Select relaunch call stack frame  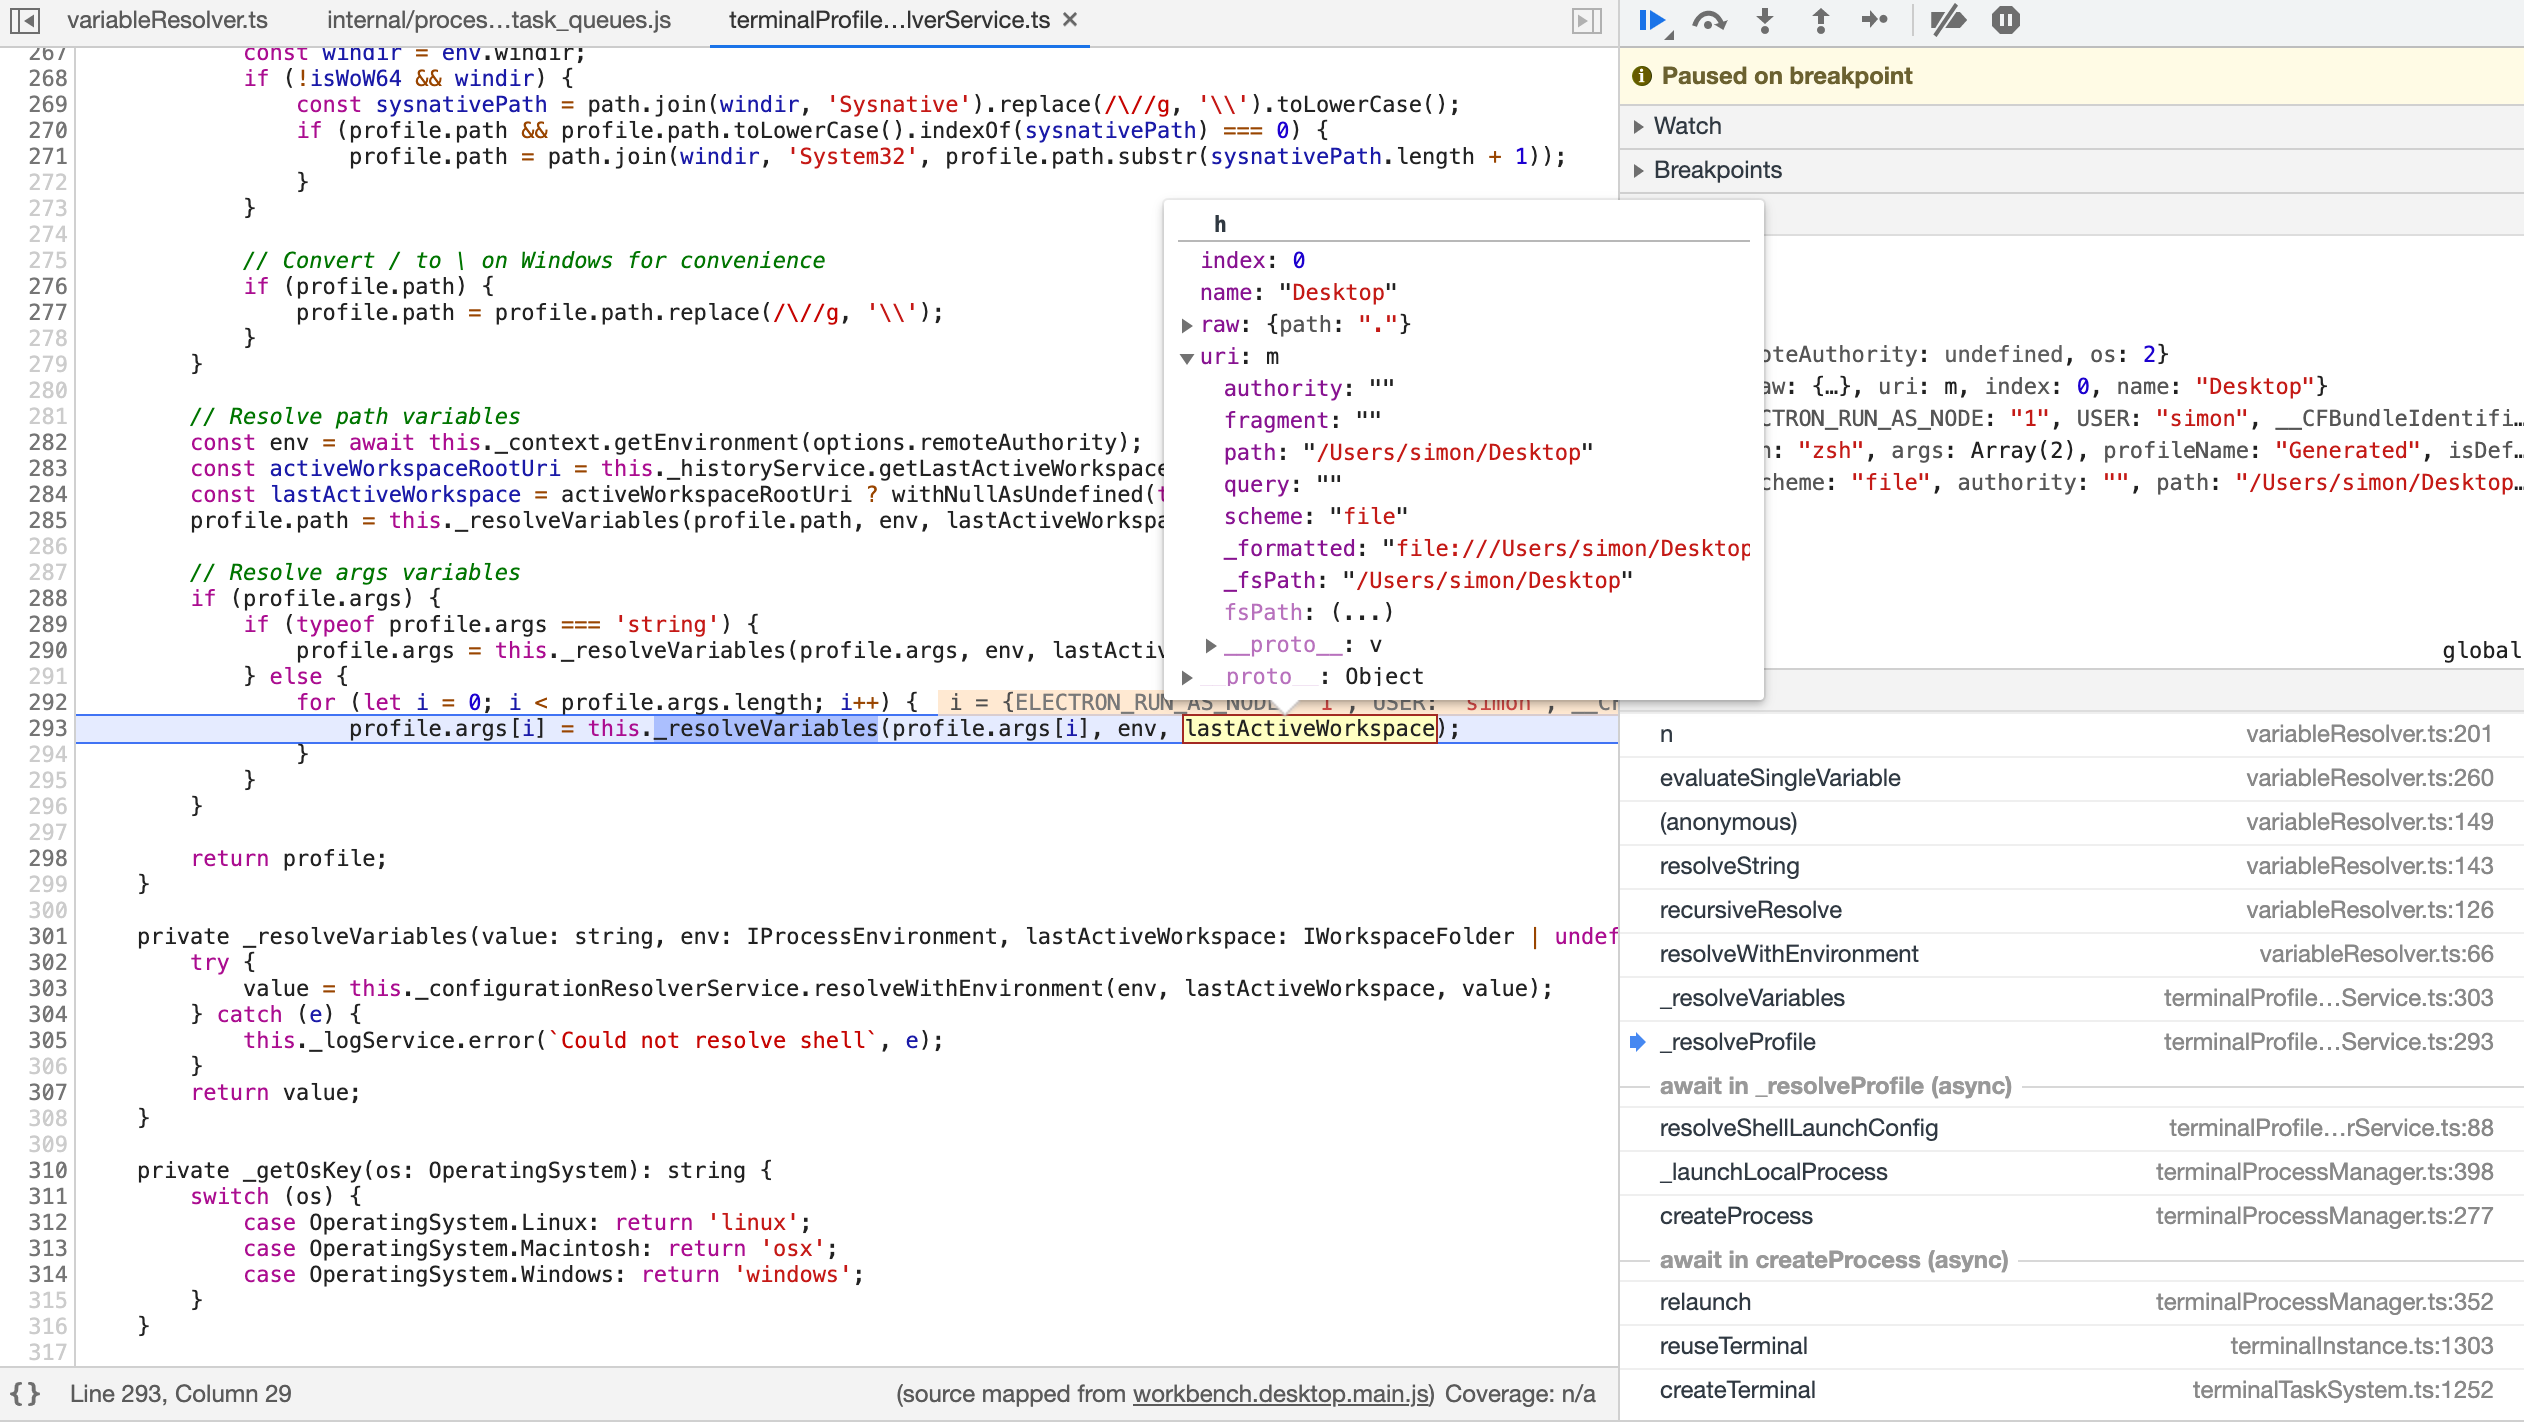tap(2072, 1302)
